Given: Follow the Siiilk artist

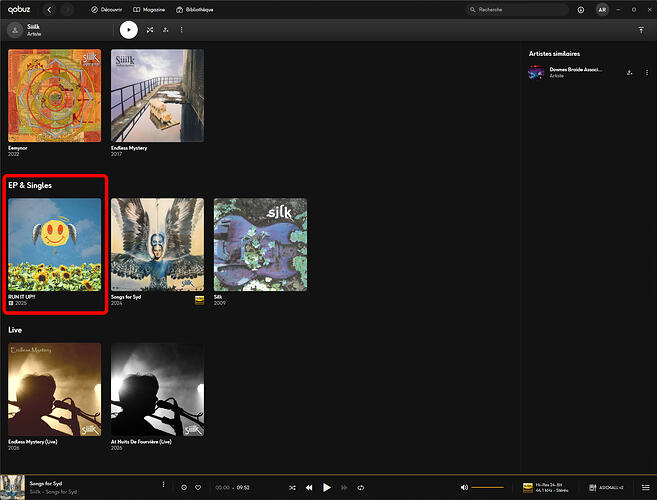Looking at the screenshot, I should (x=166, y=30).
